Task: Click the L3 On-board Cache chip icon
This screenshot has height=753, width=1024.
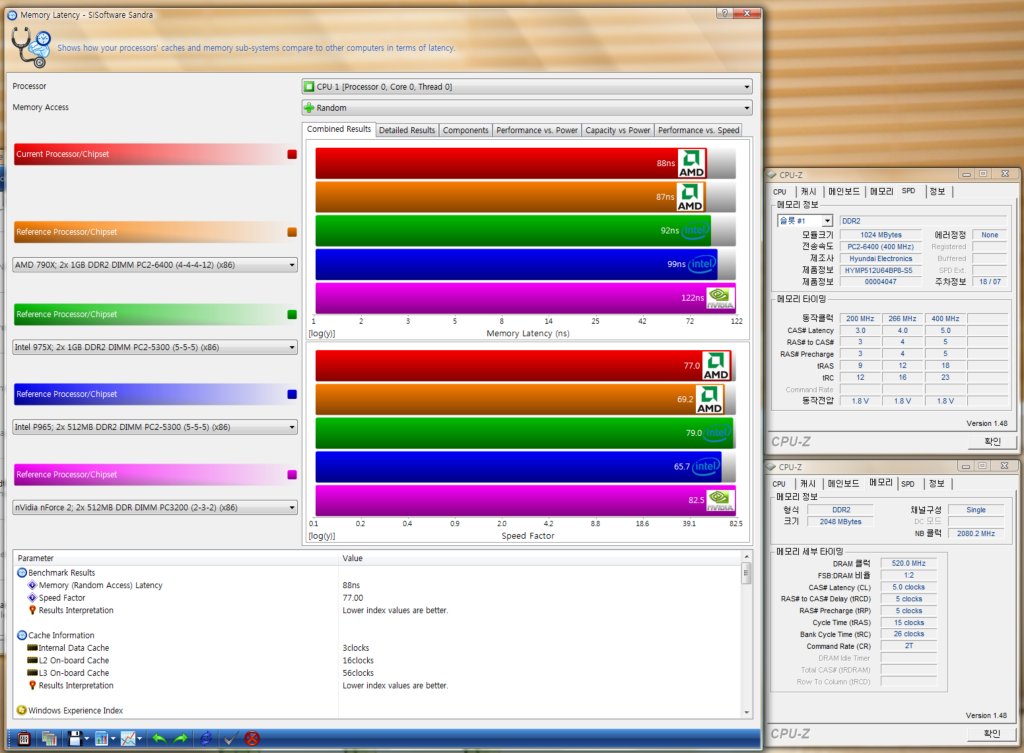Action: coord(32,673)
